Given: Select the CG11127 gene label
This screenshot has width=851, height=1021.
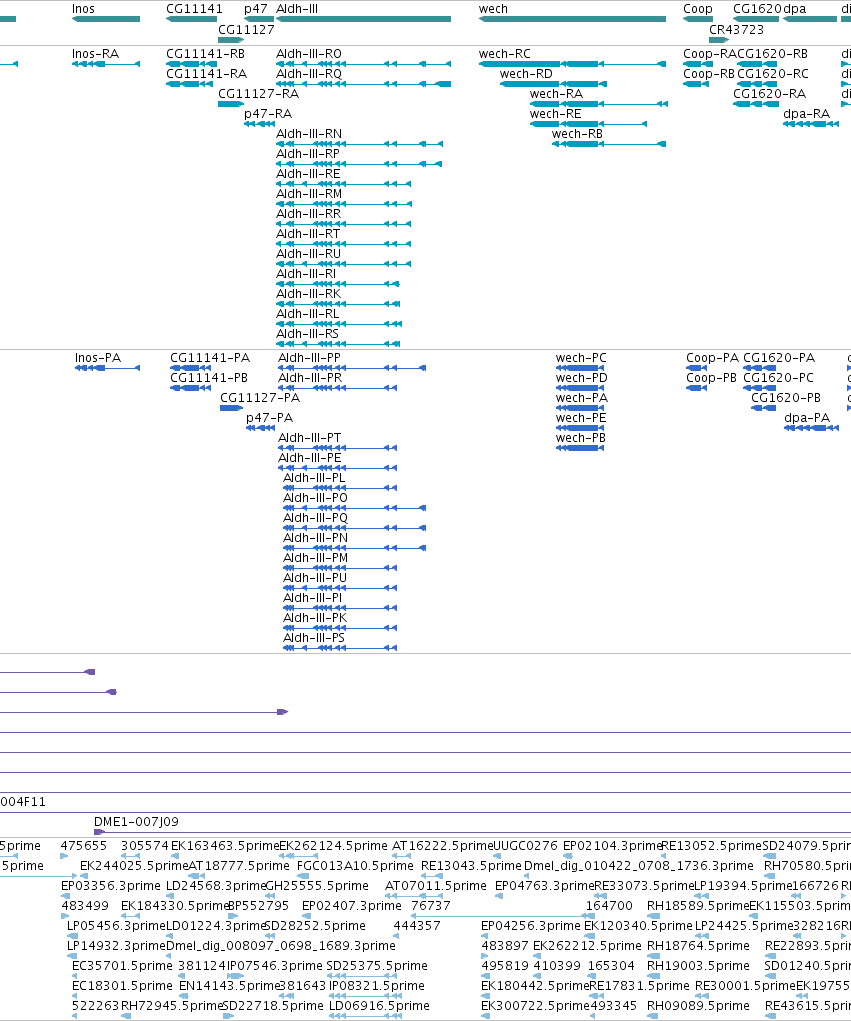Looking at the screenshot, I should click(x=246, y=29).
